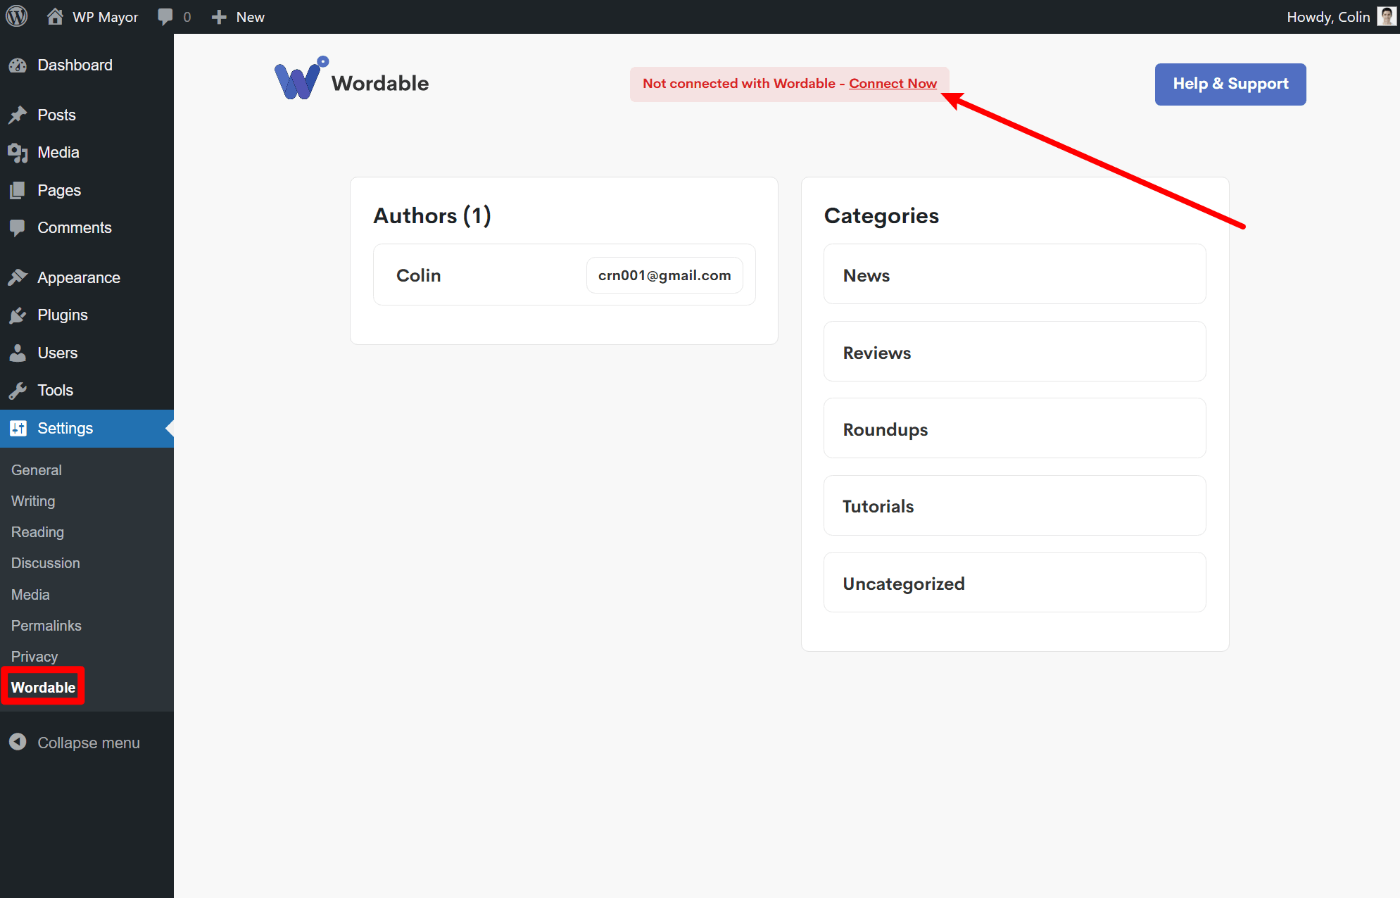
Task: Click the Appearance paintbrush icon
Action: (x=18, y=277)
